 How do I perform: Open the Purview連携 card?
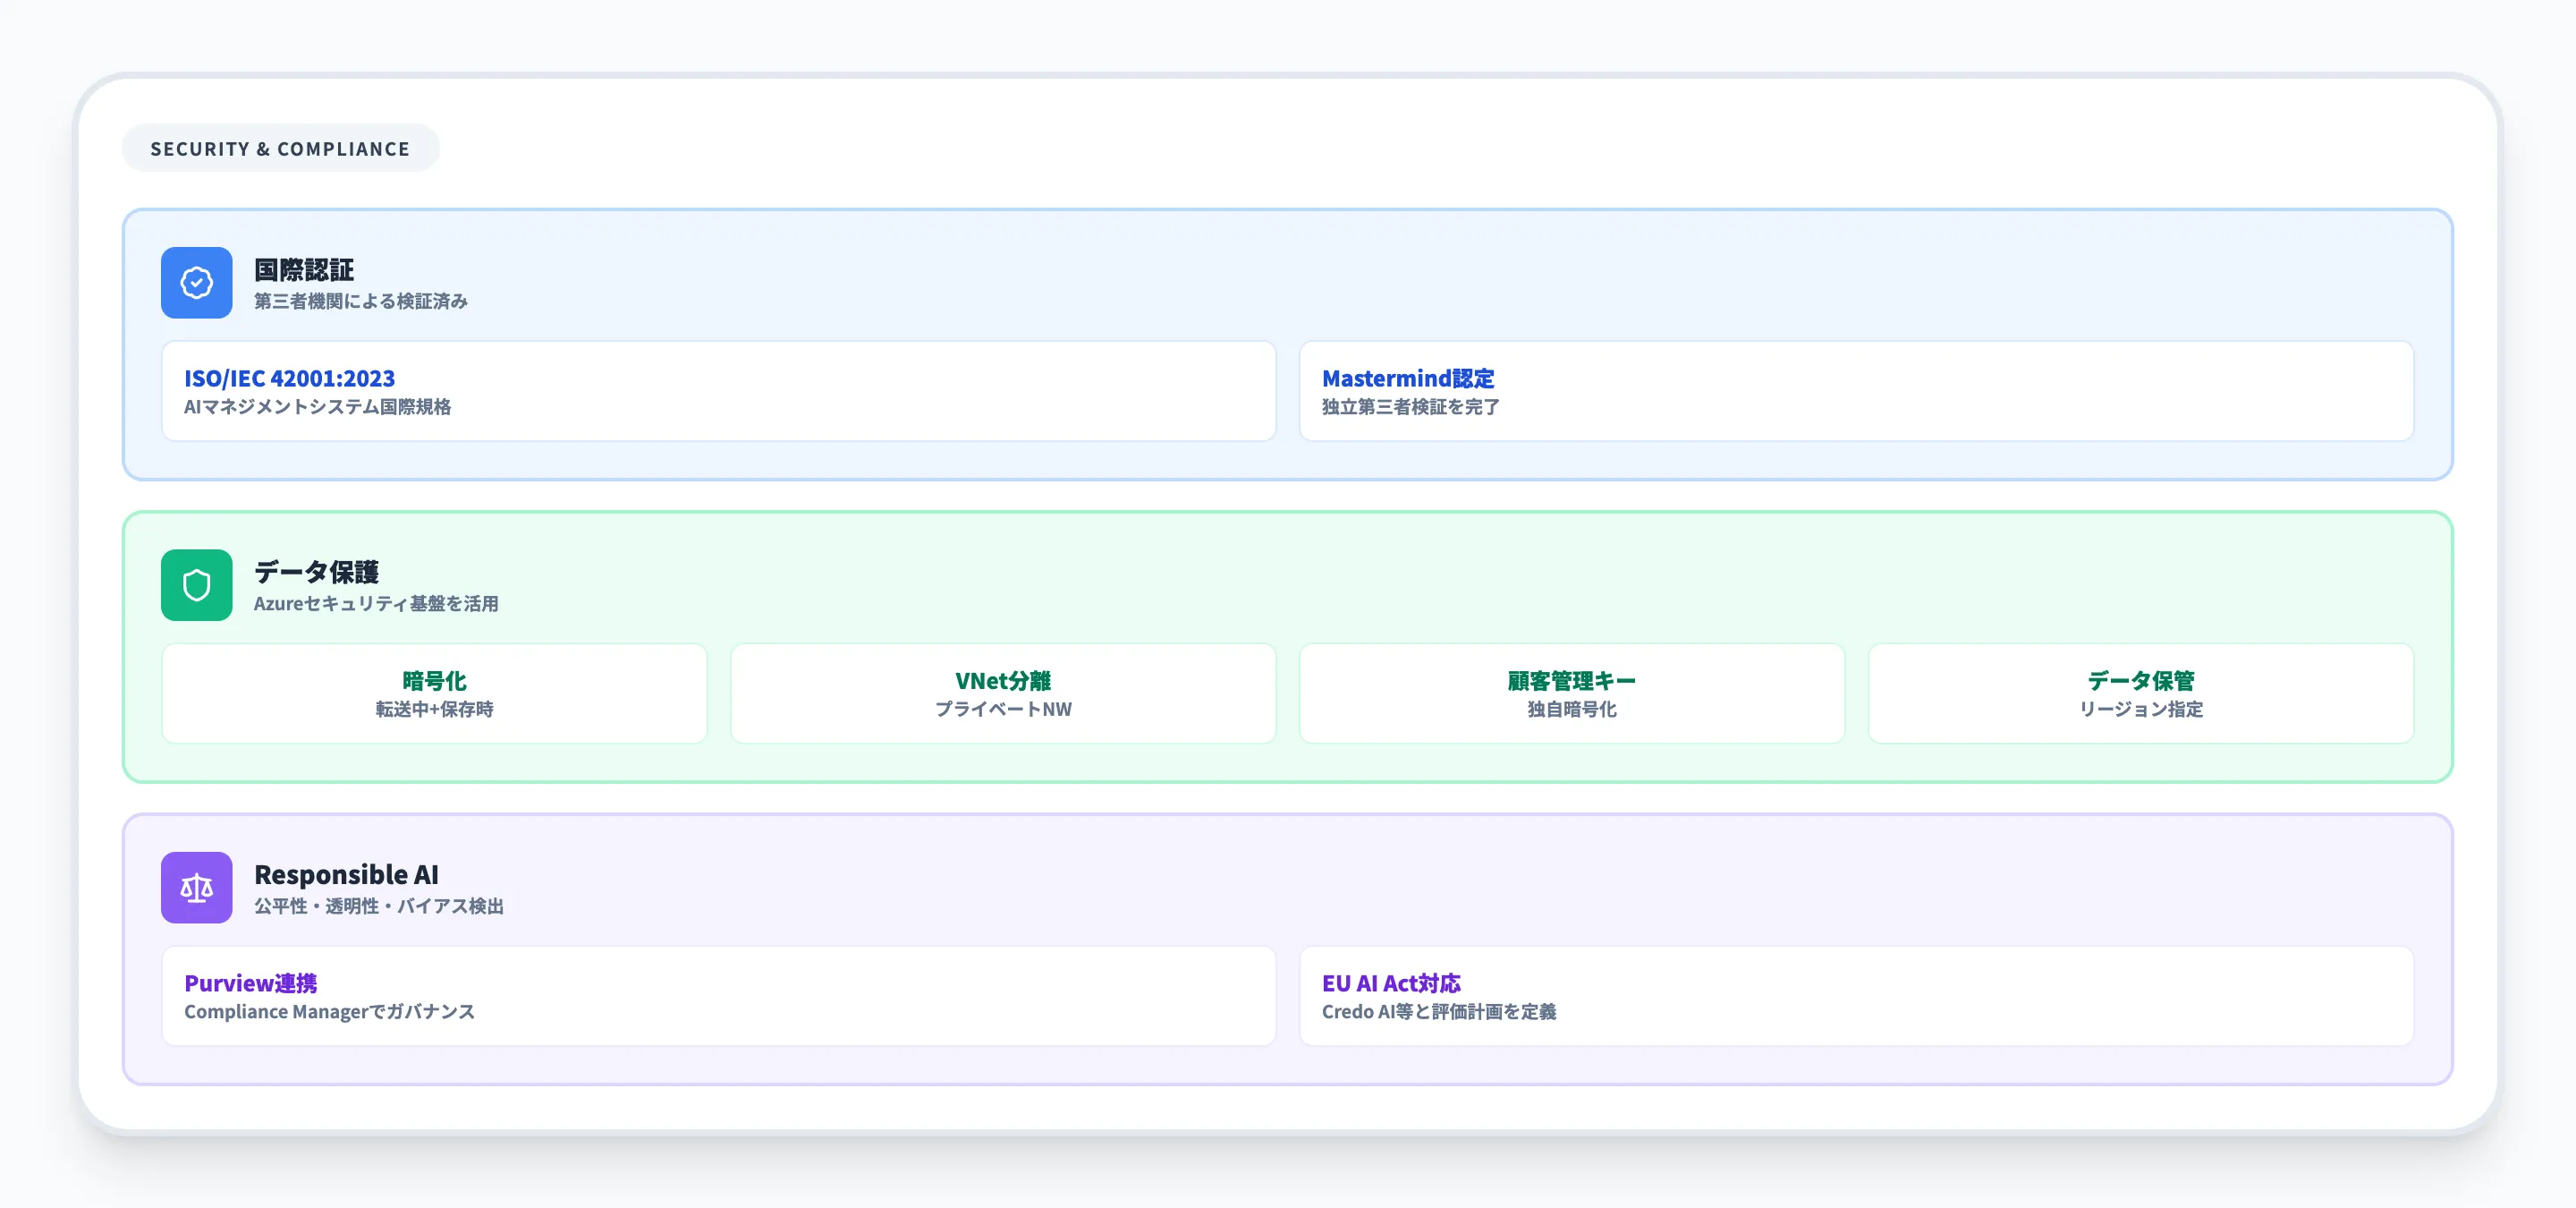718,996
